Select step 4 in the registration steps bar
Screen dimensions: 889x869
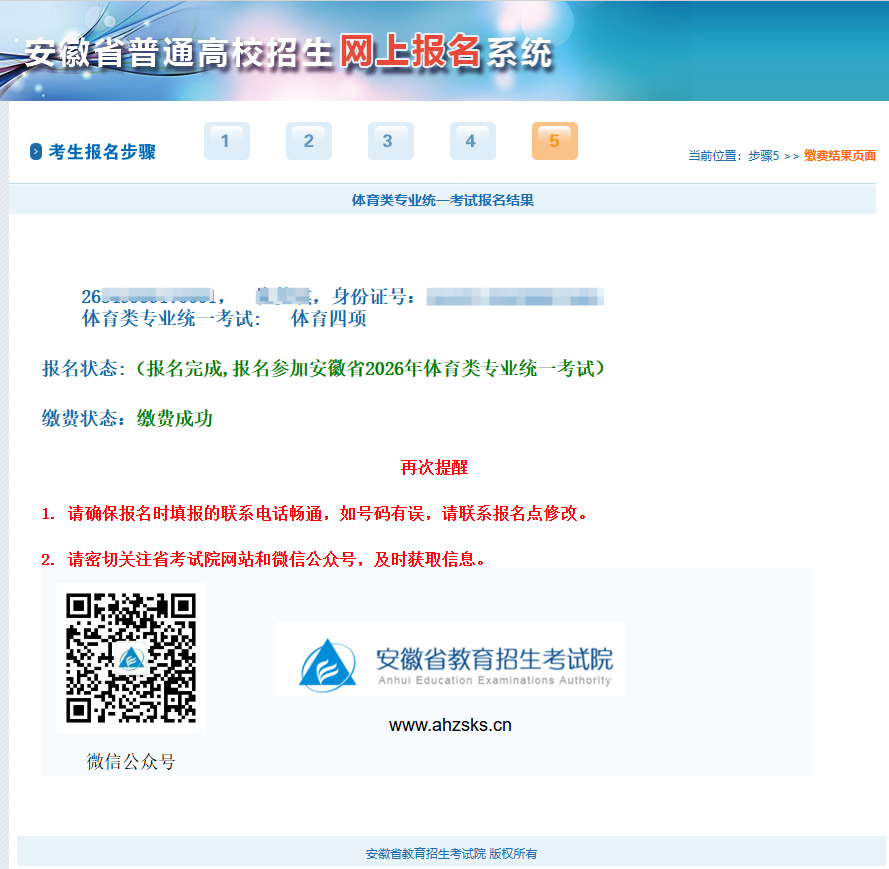click(472, 140)
